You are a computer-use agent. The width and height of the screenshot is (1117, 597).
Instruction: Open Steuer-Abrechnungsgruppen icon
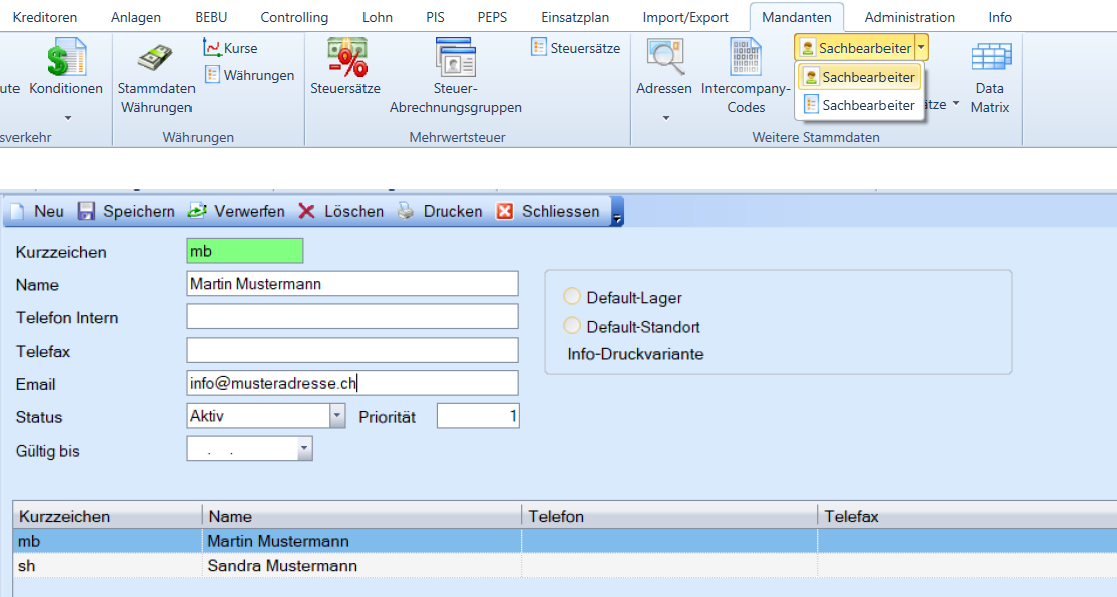pos(455,58)
